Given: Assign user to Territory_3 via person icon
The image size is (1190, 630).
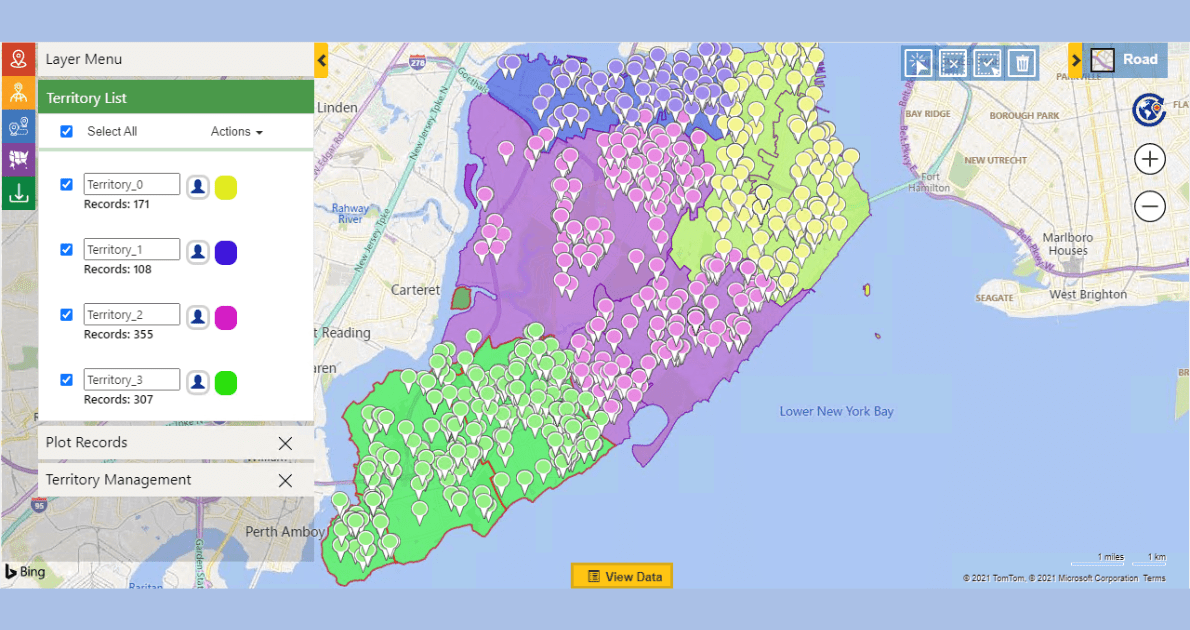Looking at the screenshot, I should click(198, 383).
